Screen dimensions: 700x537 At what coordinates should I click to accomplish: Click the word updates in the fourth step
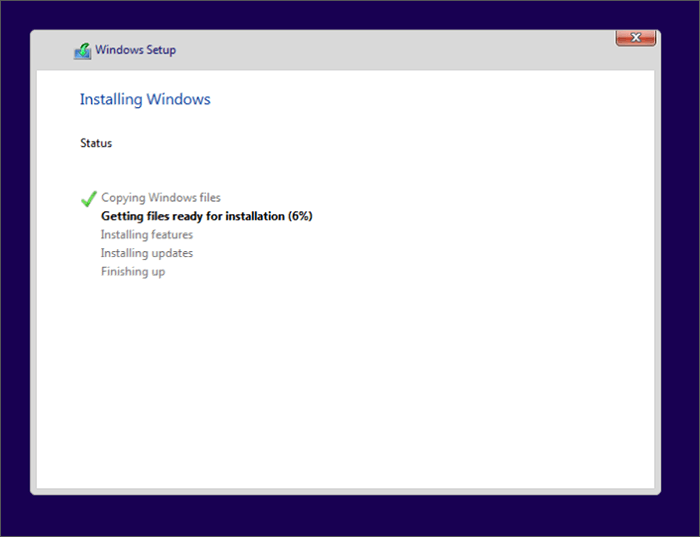tap(172, 254)
